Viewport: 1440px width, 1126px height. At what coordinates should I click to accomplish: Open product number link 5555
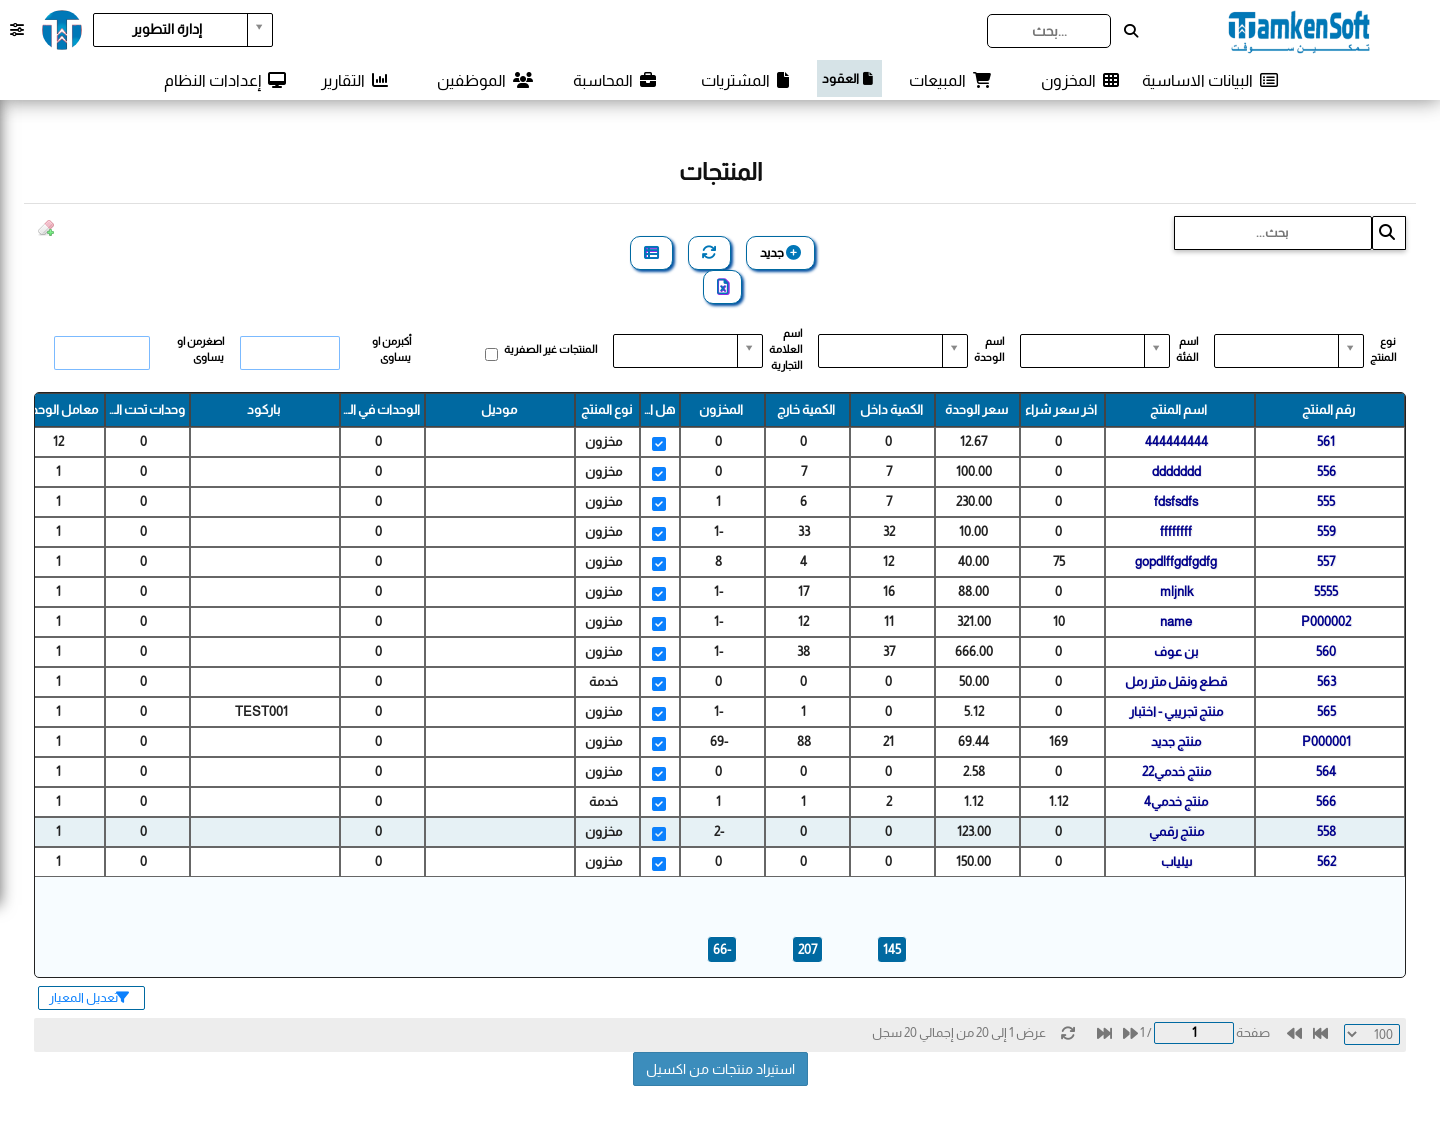[x=1326, y=591]
